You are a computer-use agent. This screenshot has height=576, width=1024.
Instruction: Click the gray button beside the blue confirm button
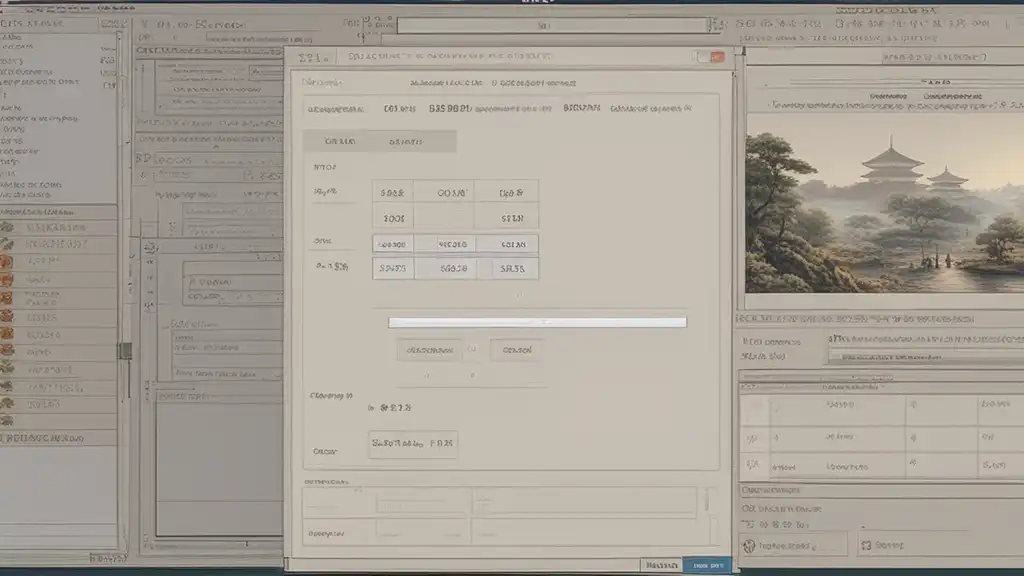point(659,566)
